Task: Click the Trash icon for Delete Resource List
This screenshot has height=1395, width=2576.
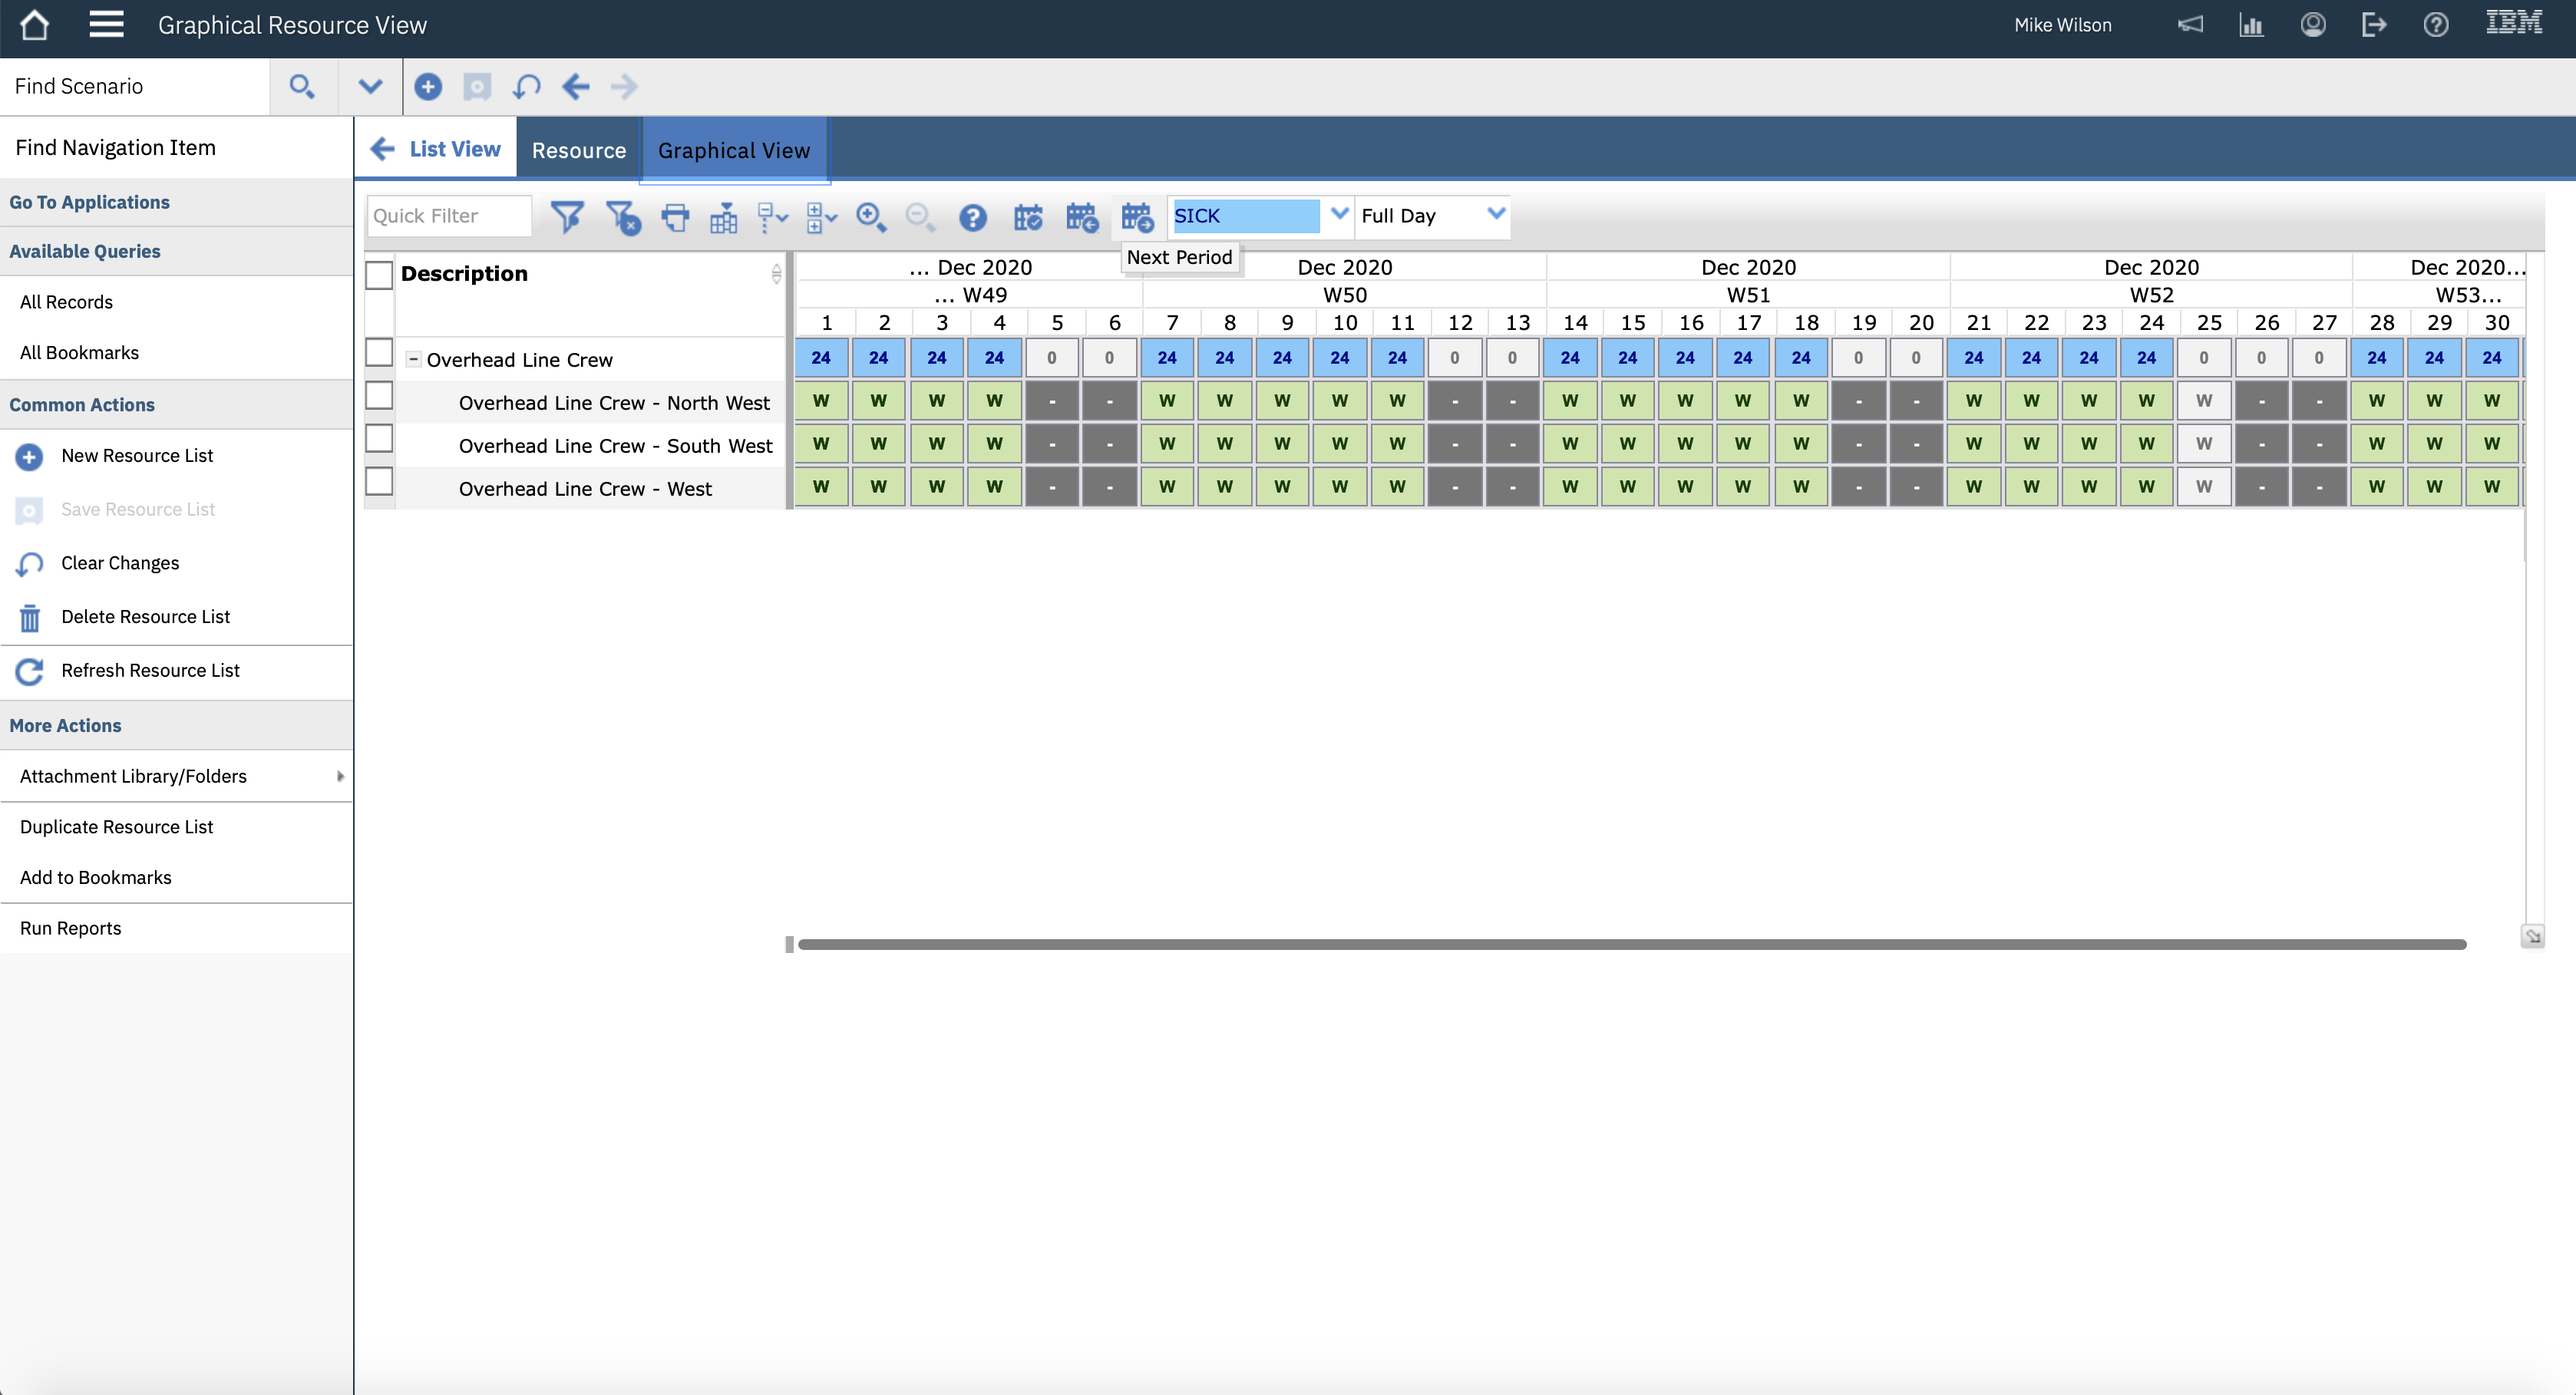Action: (x=30, y=617)
